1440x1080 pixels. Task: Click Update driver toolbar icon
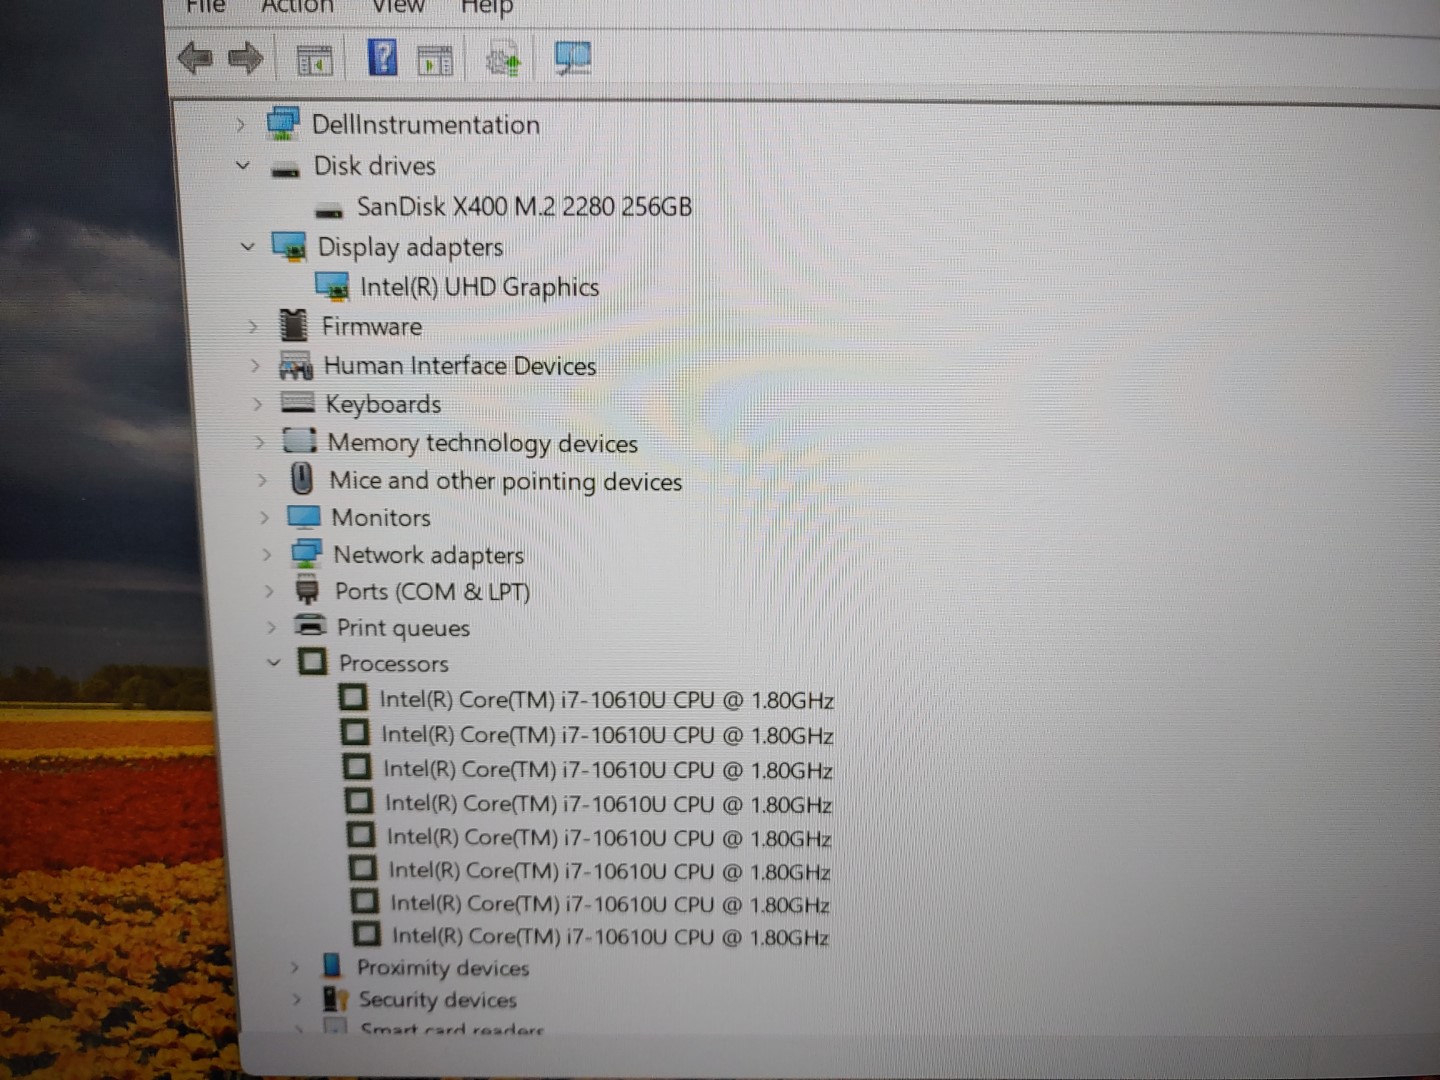tap(503, 60)
